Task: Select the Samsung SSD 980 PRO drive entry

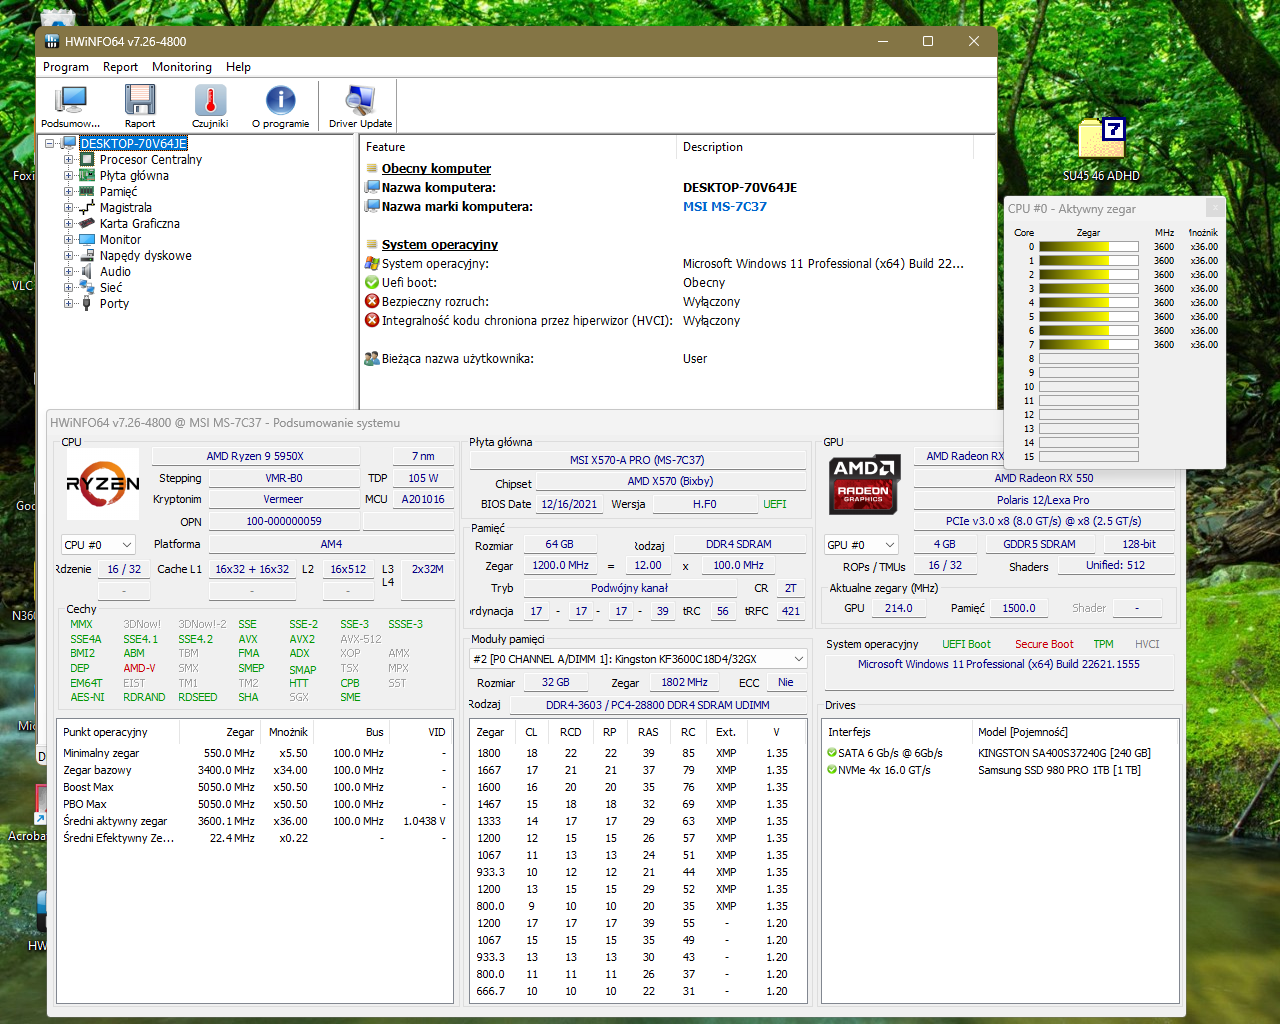Action: pos(1058,770)
